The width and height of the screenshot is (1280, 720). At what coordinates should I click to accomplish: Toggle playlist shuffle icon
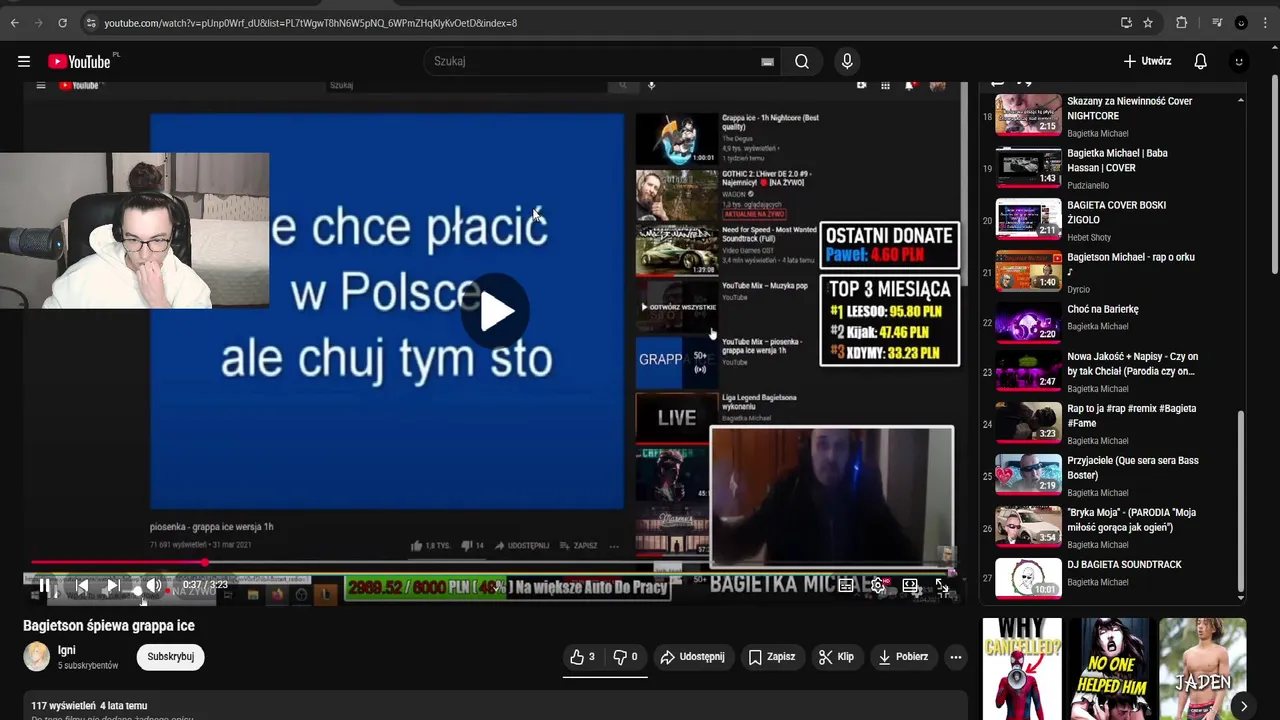(x=1025, y=84)
